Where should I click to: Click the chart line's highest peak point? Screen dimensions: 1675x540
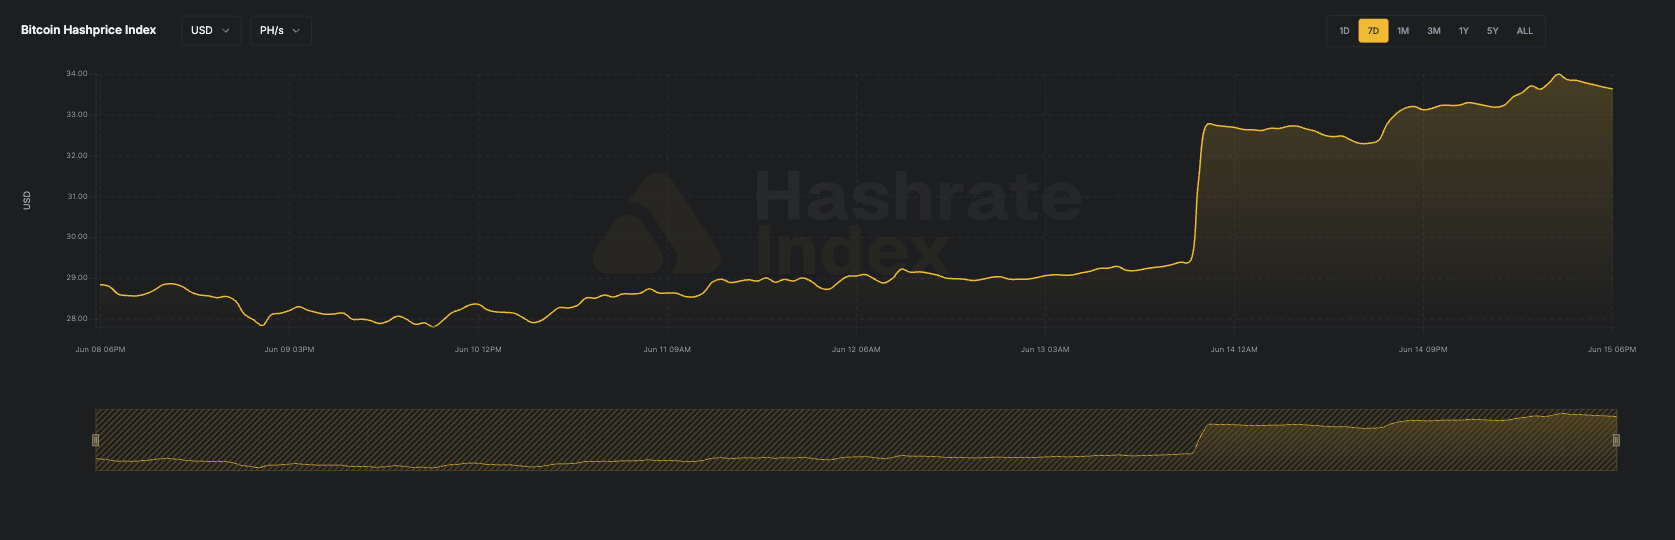point(1558,74)
